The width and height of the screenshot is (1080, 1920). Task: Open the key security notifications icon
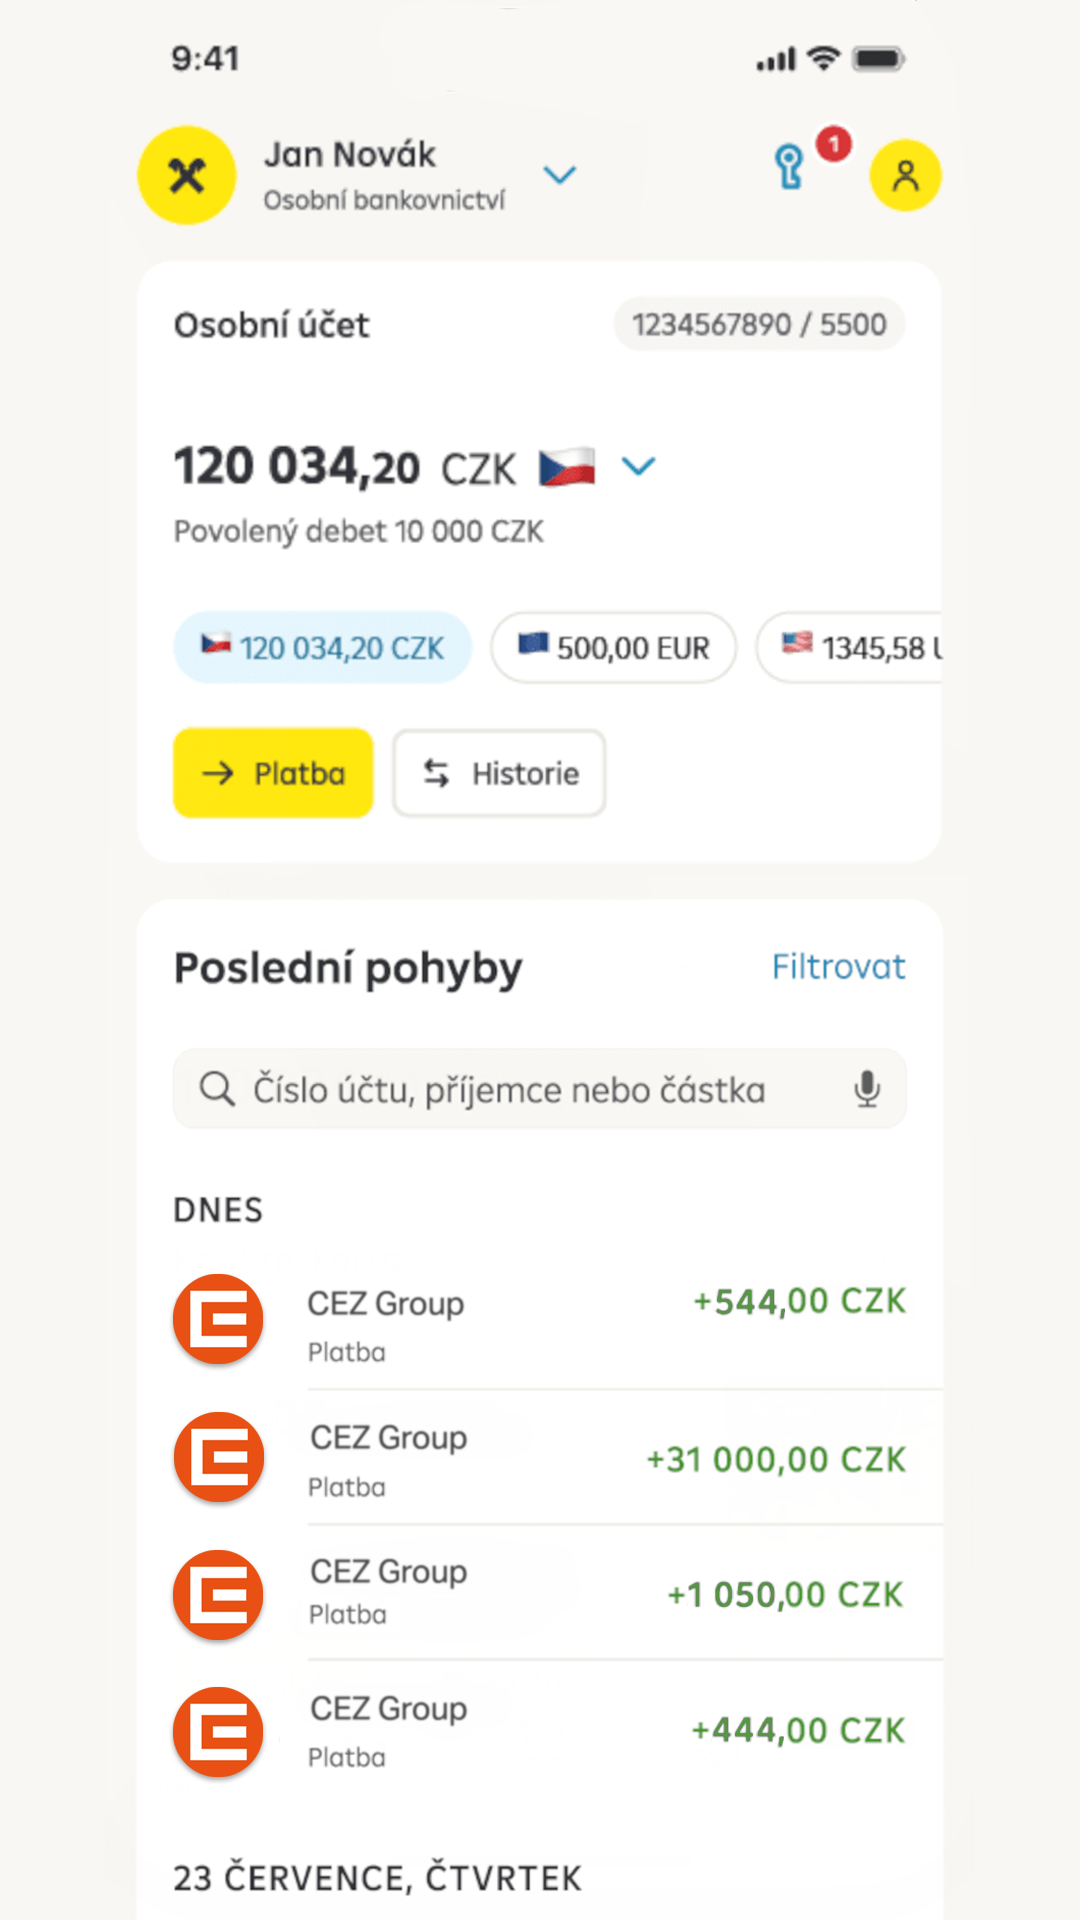click(x=790, y=167)
